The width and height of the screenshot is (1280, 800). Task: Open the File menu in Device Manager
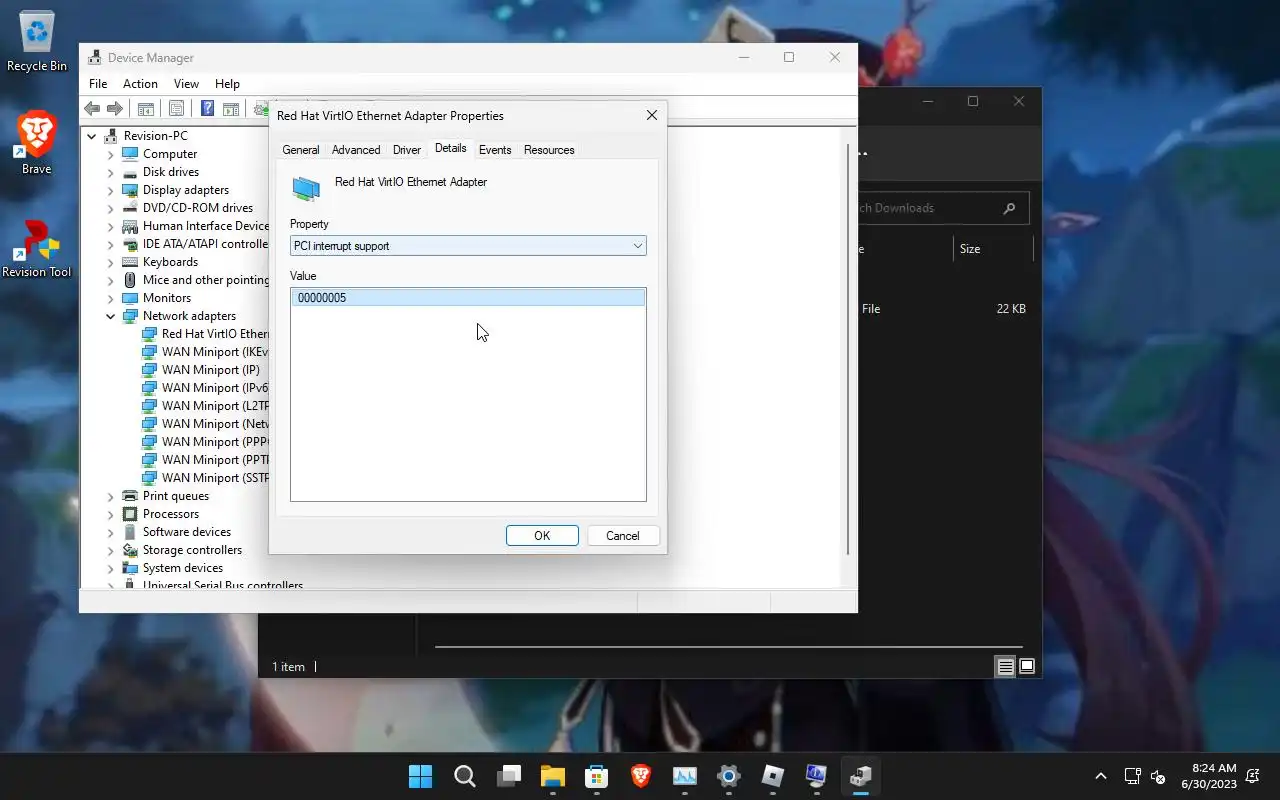tap(98, 84)
